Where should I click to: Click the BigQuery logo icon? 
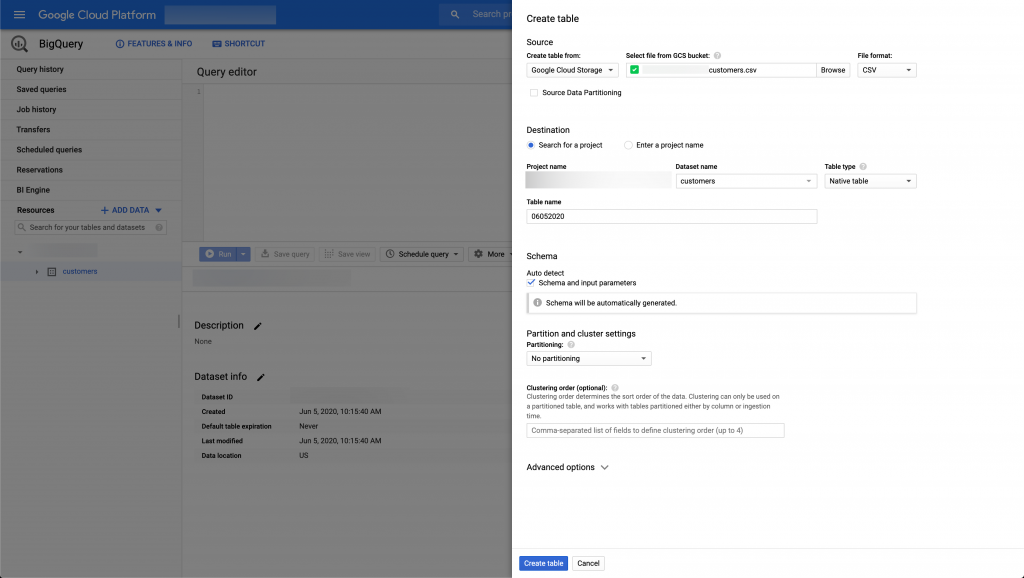pos(20,44)
